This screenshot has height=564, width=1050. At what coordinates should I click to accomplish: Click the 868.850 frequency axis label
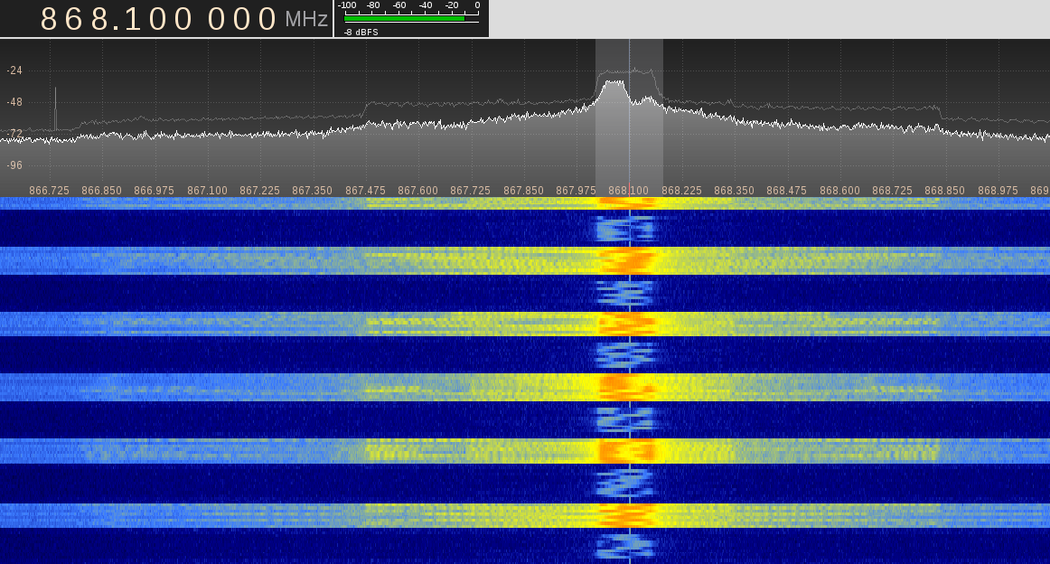click(x=944, y=190)
